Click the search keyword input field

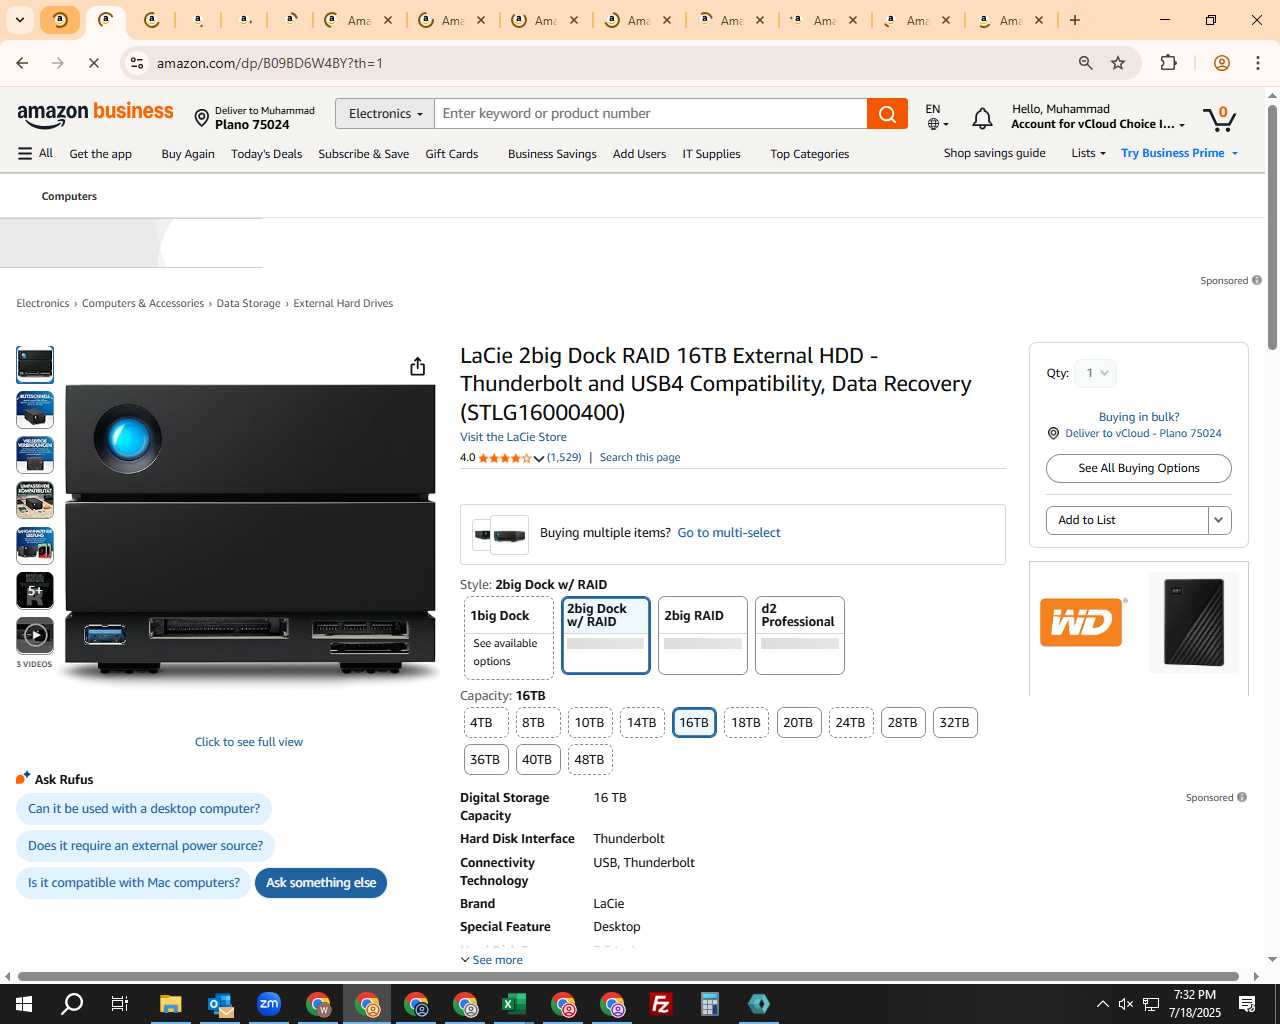(651, 114)
